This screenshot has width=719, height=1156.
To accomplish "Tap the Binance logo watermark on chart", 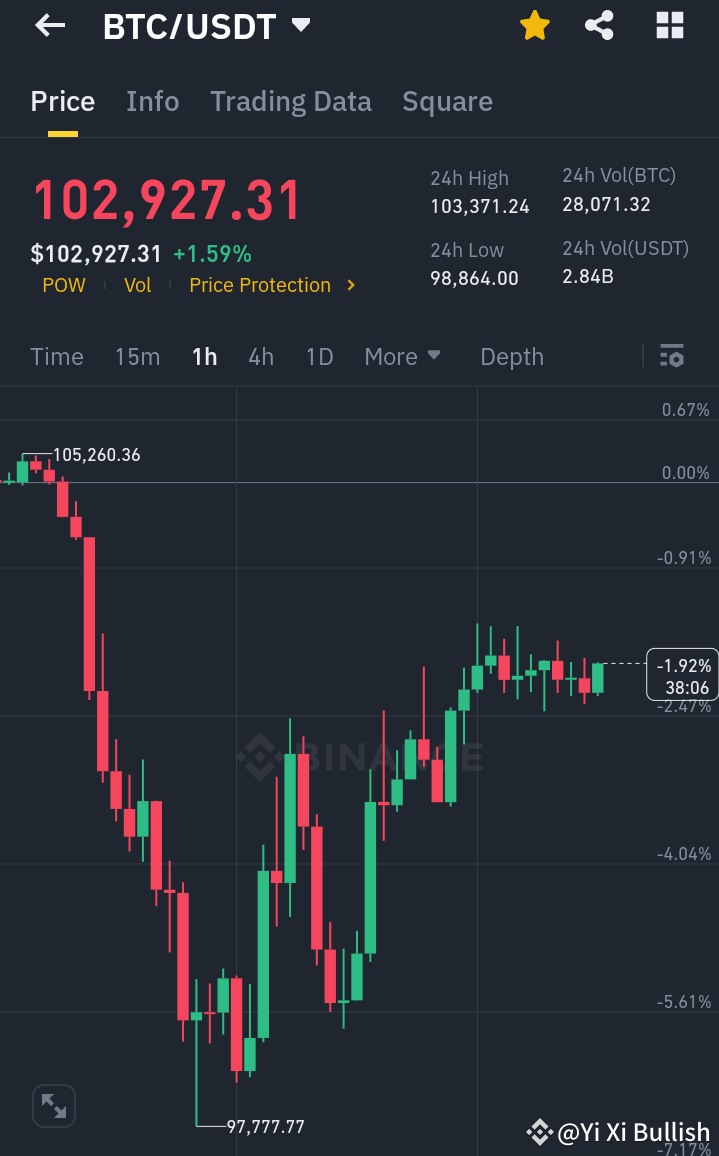I will tap(360, 758).
